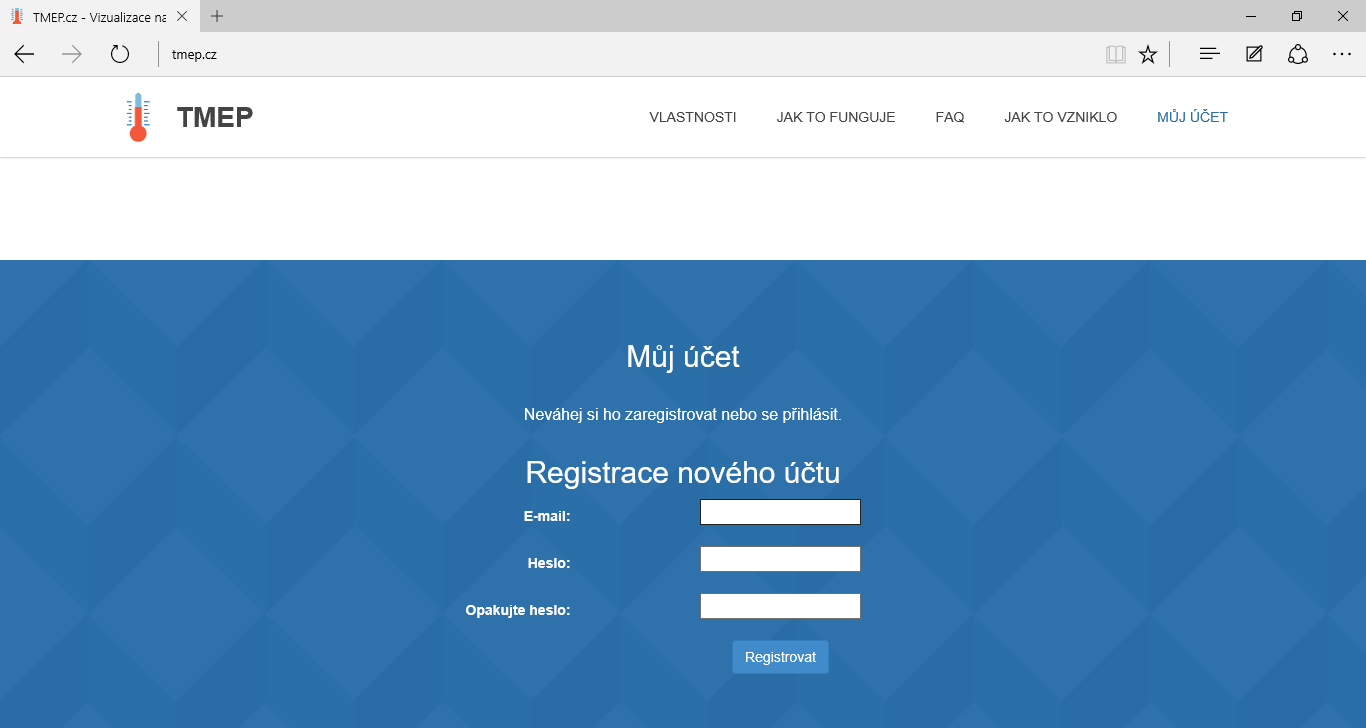Open the VLASTNOSTI menu item
This screenshot has height=728, width=1366.
692,117
